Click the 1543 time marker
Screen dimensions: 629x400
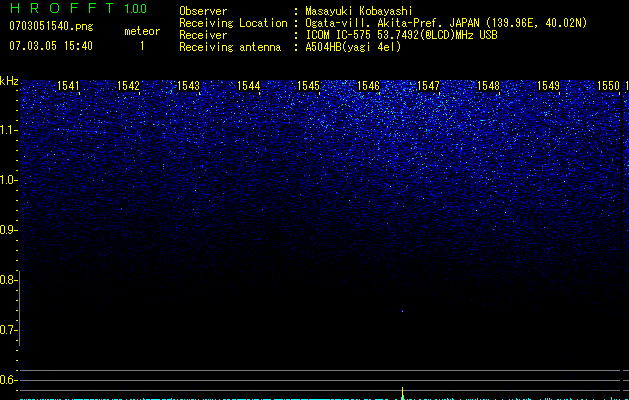tap(189, 86)
